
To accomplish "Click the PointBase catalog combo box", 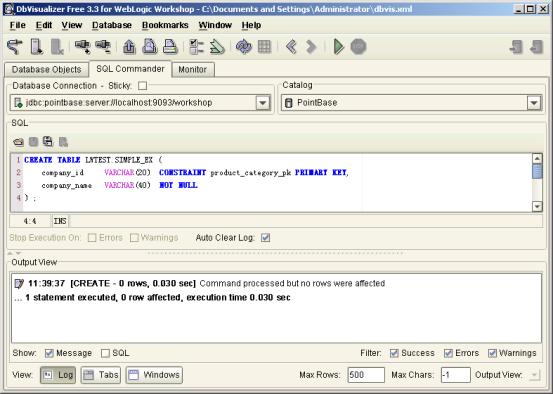I will 411,103.
